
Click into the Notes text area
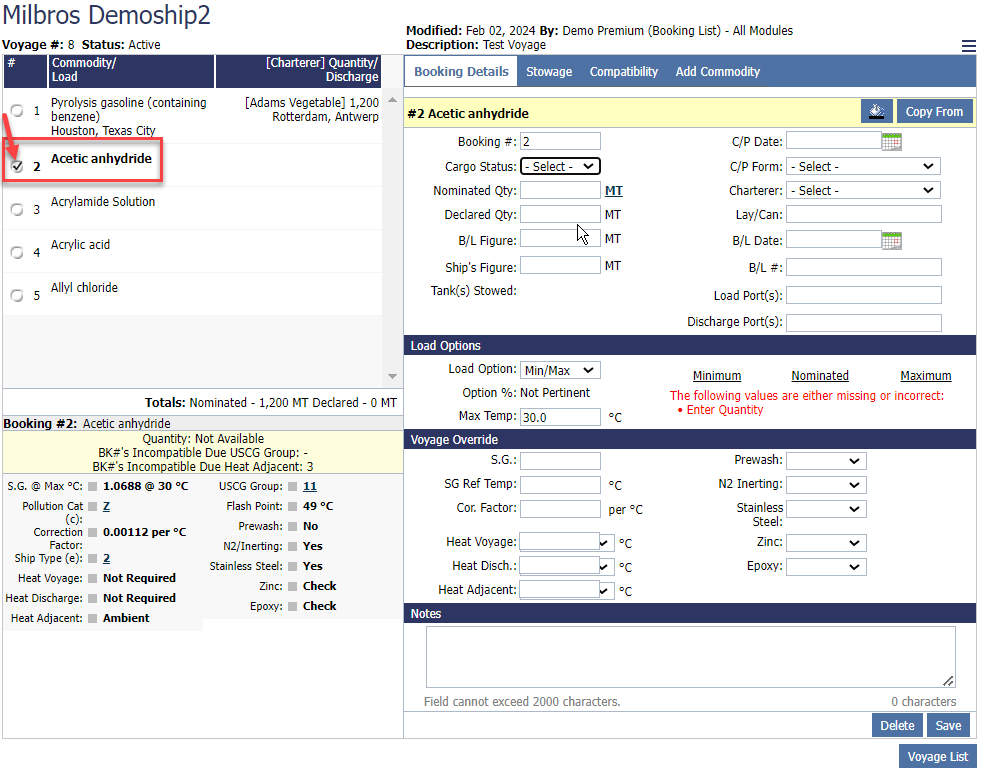[690, 656]
